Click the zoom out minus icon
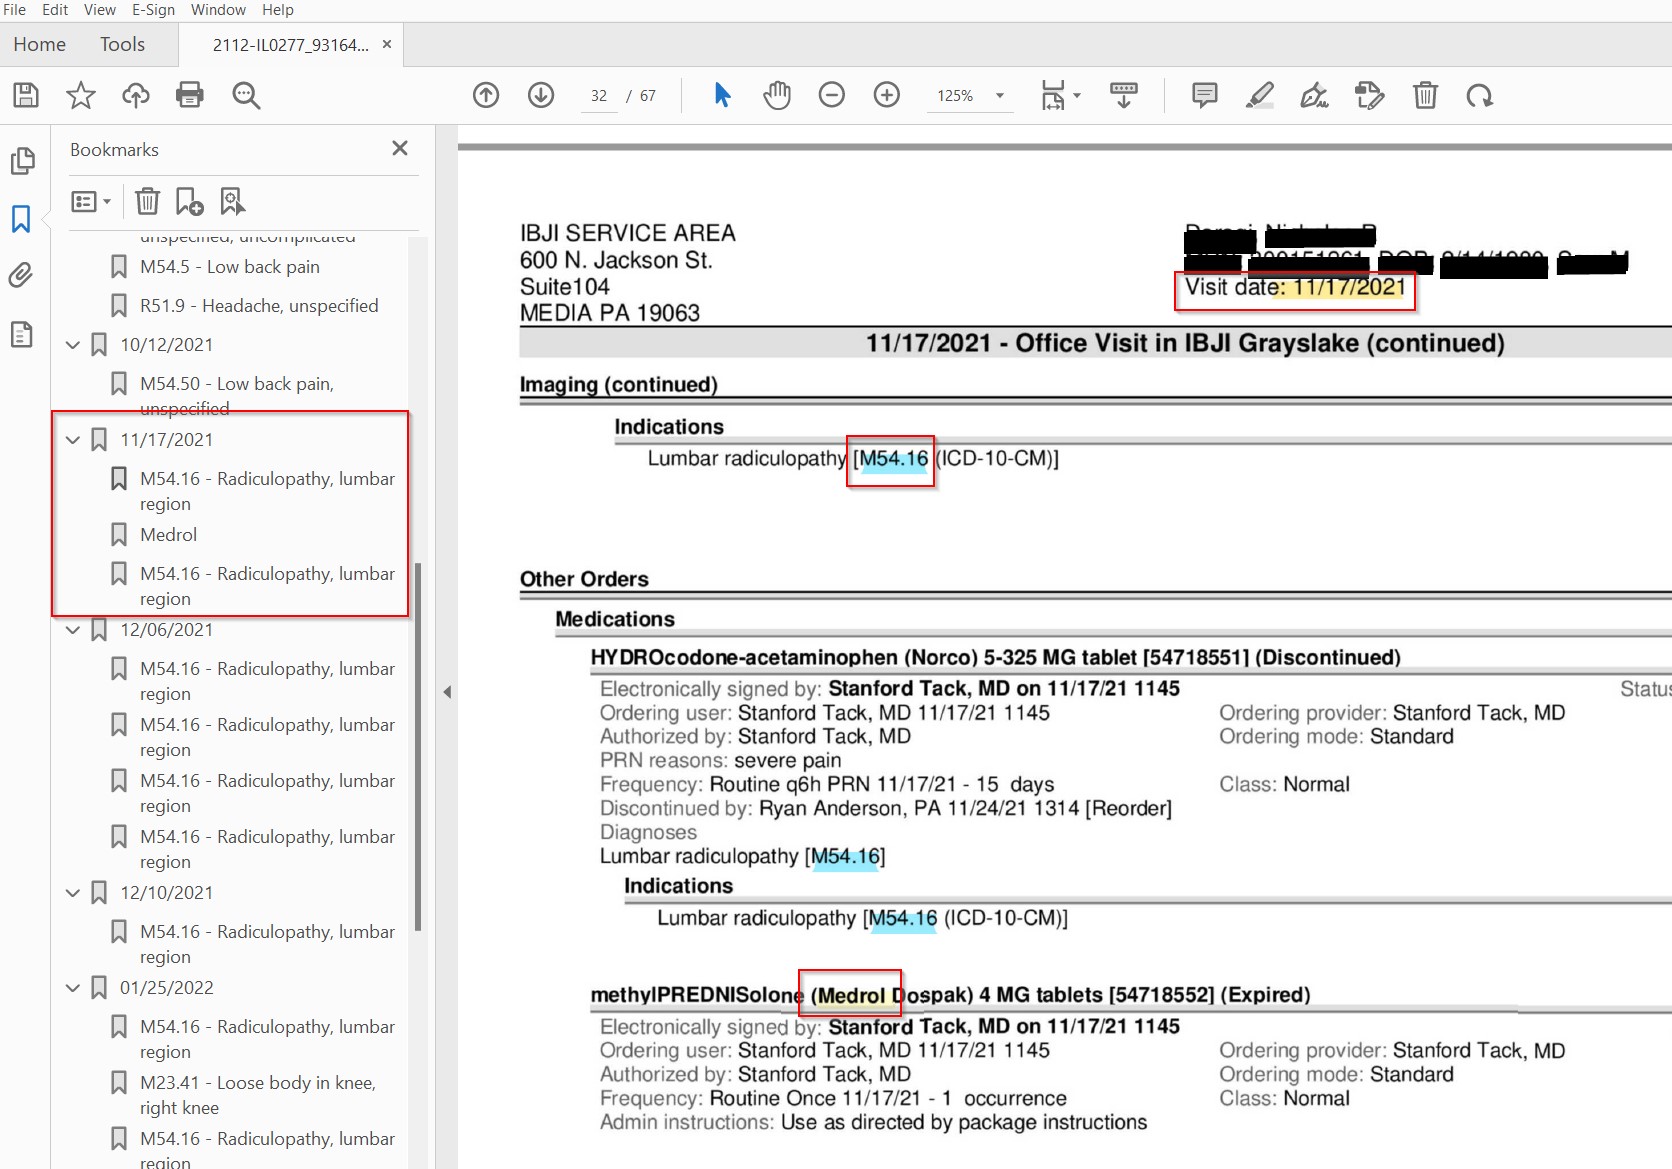Viewport: 1672px width, 1169px height. 831,96
